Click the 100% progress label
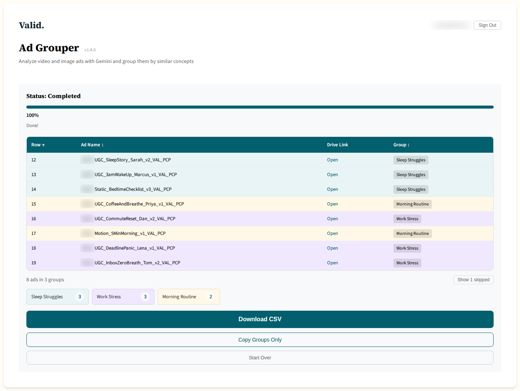 point(32,115)
